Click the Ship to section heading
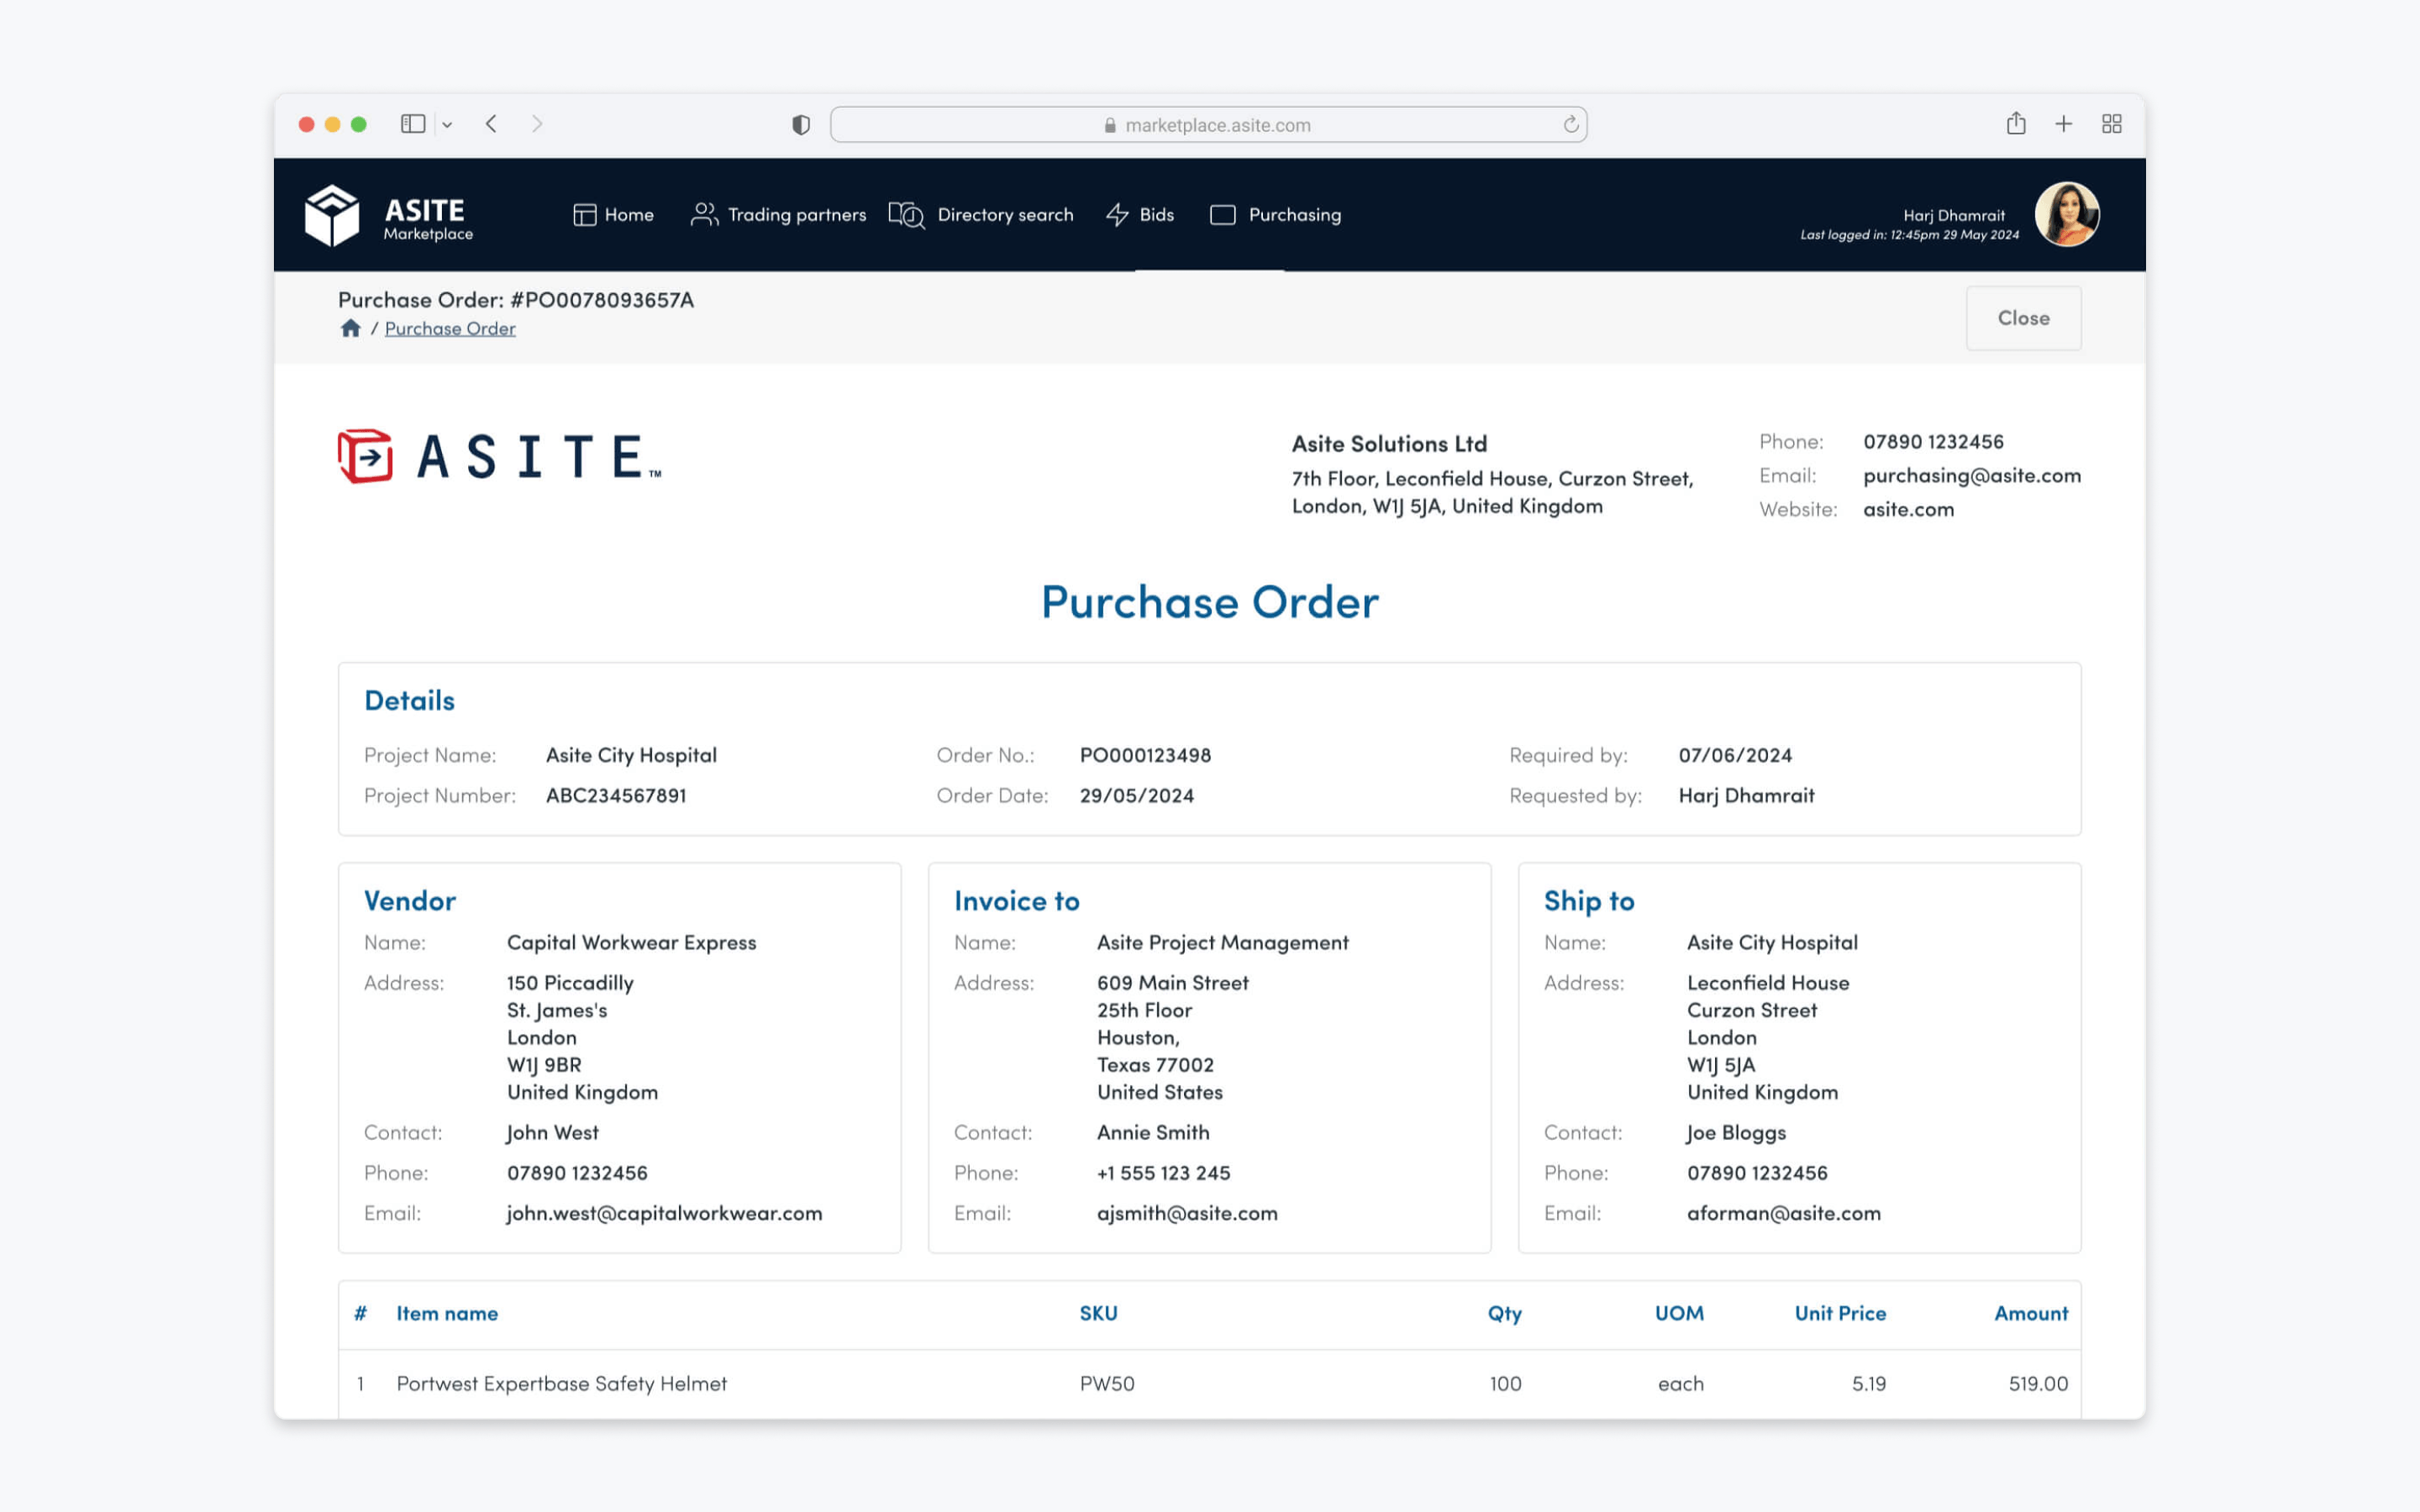2420x1512 pixels. point(1589,901)
